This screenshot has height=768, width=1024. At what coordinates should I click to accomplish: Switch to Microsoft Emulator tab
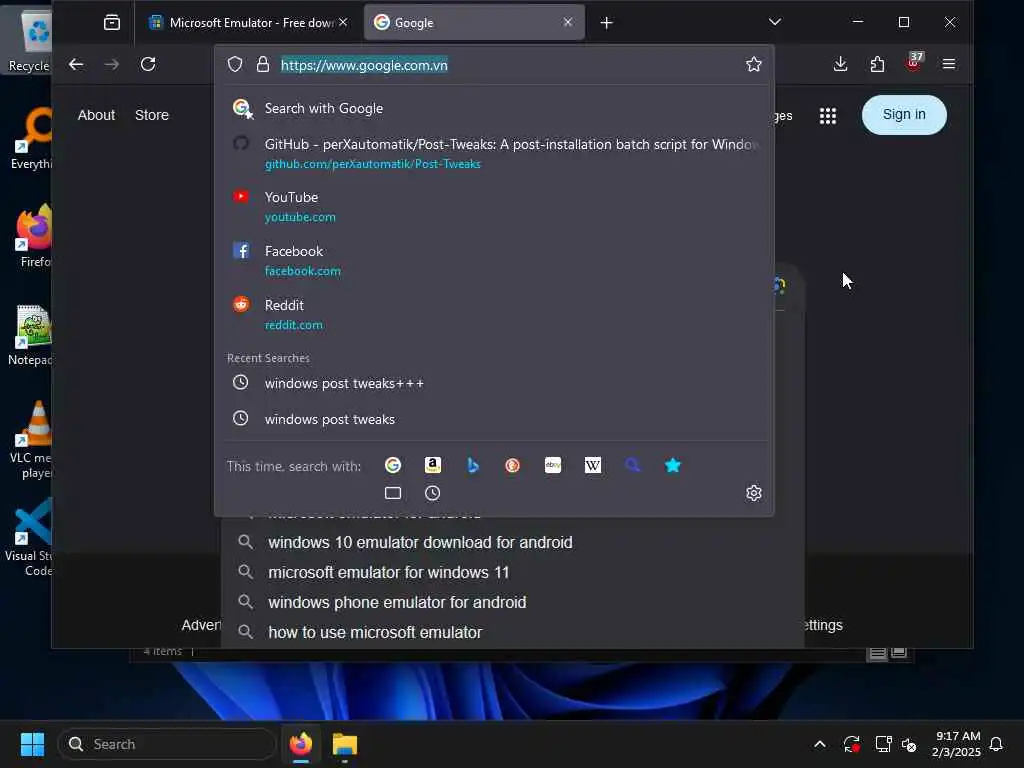point(248,23)
